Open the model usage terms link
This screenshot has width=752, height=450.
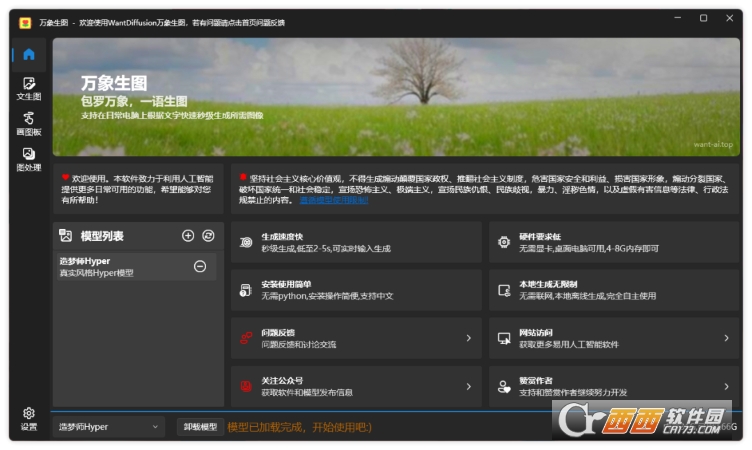[334, 200]
